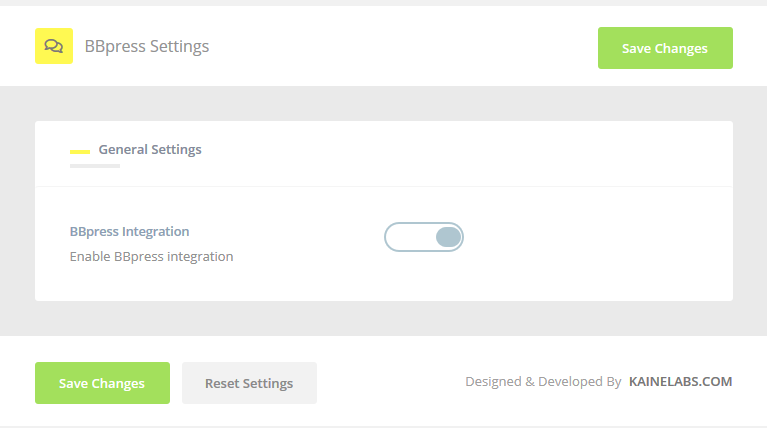Click the Reset Settings button
The image size is (767, 428).
(x=249, y=383)
